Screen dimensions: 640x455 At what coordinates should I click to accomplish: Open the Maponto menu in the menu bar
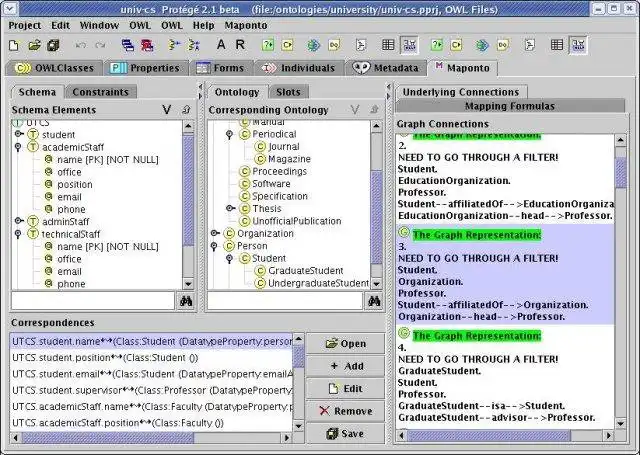(246, 25)
